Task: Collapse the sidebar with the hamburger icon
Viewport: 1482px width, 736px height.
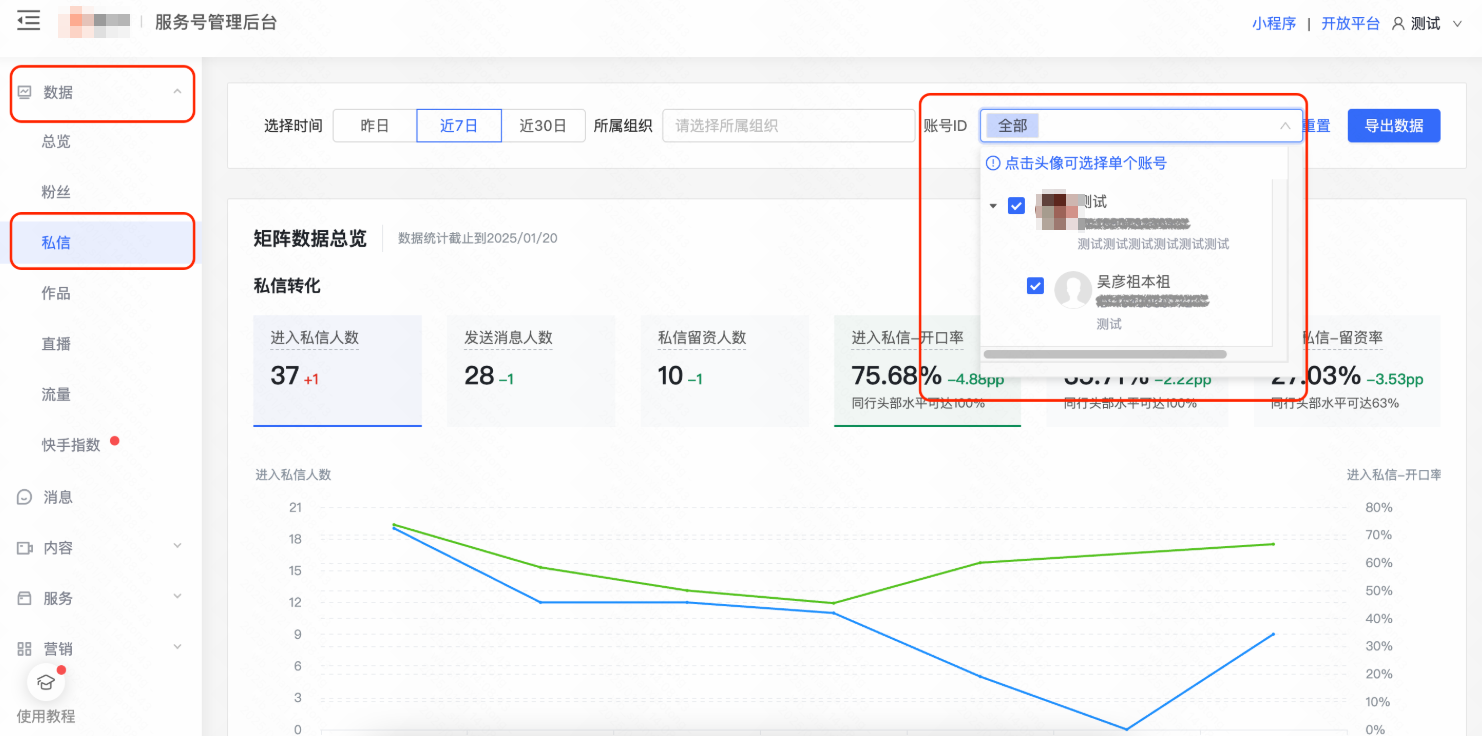Action: 28,20
